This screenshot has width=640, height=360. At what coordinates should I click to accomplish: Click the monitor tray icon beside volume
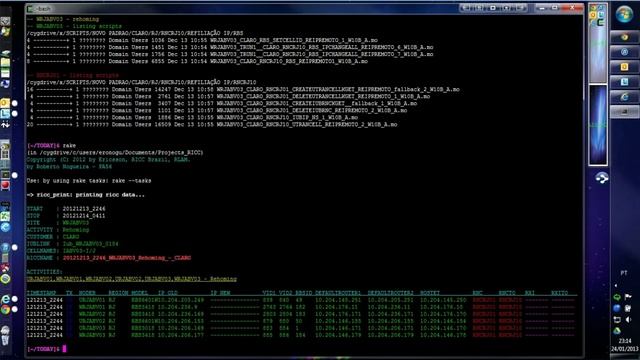tap(617, 320)
